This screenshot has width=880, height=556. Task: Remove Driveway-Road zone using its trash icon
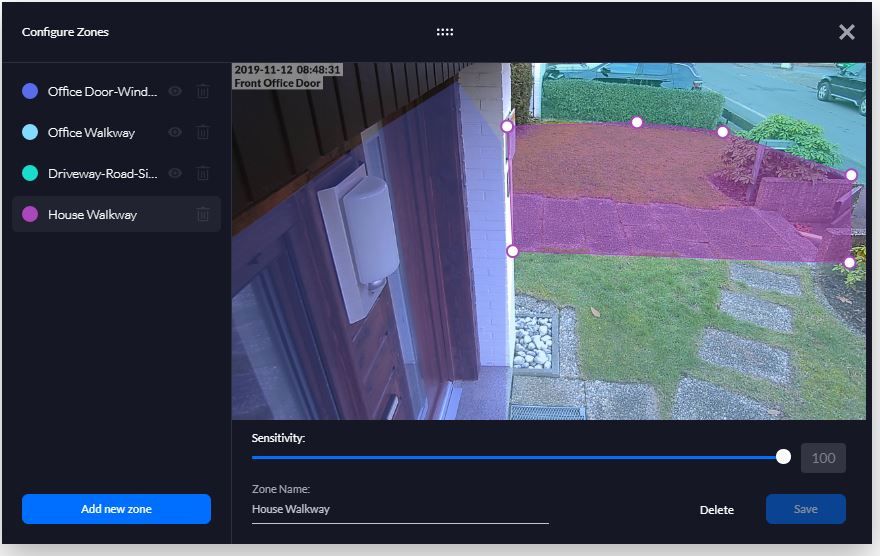(203, 173)
